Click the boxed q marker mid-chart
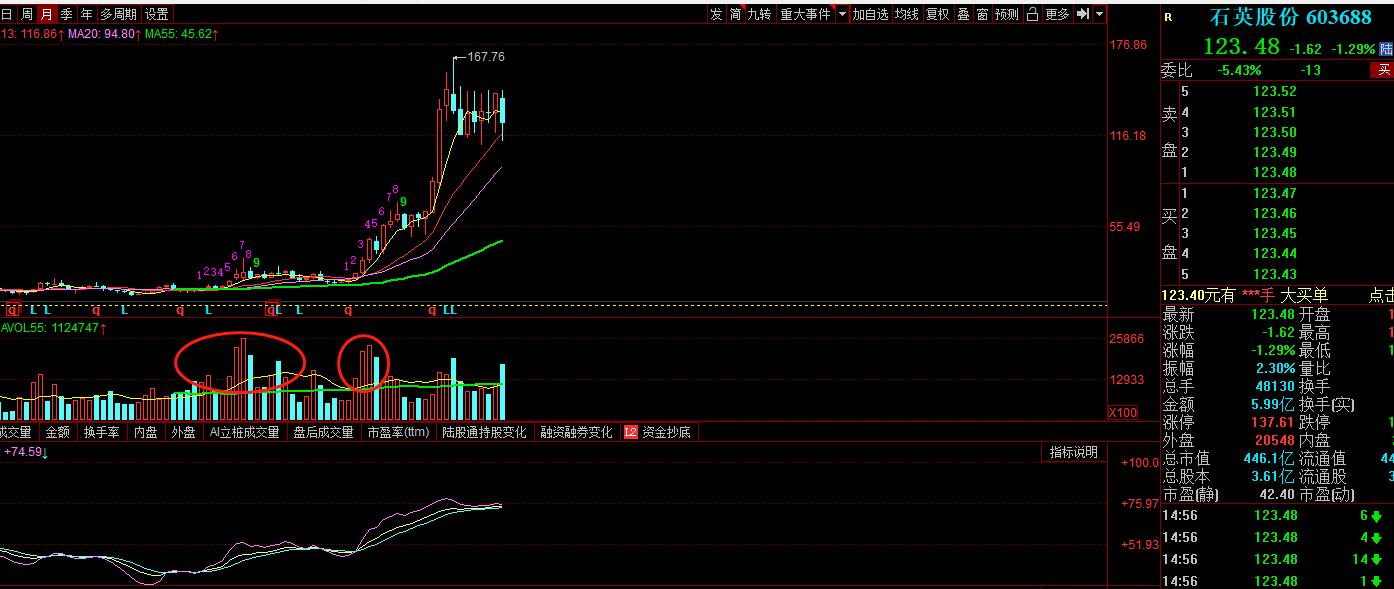1394x589 pixels. pos(271,310)
